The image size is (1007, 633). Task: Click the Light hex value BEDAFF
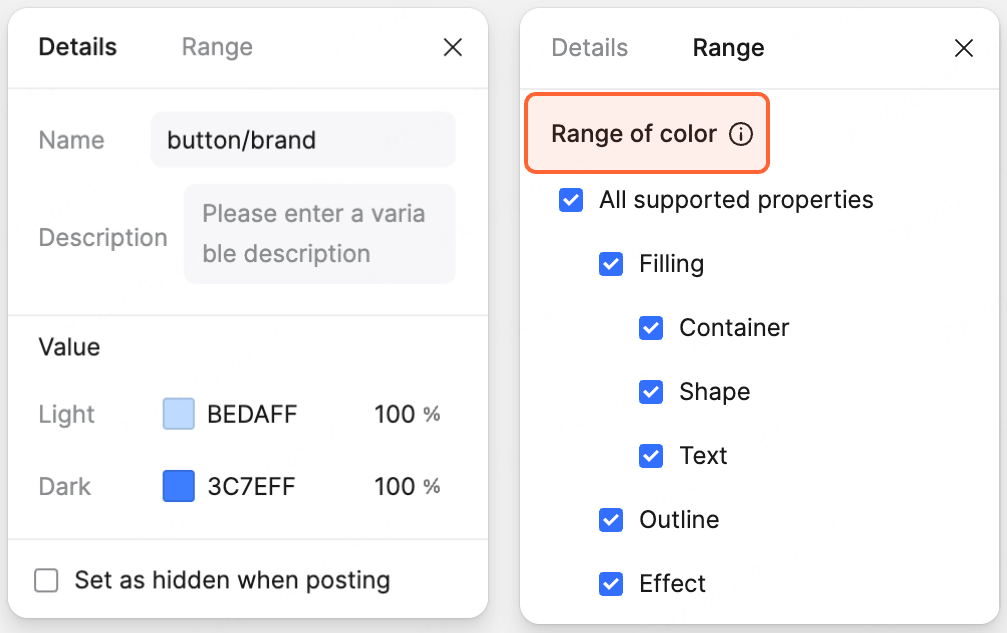pyautogui.click(x=252, y=414)
